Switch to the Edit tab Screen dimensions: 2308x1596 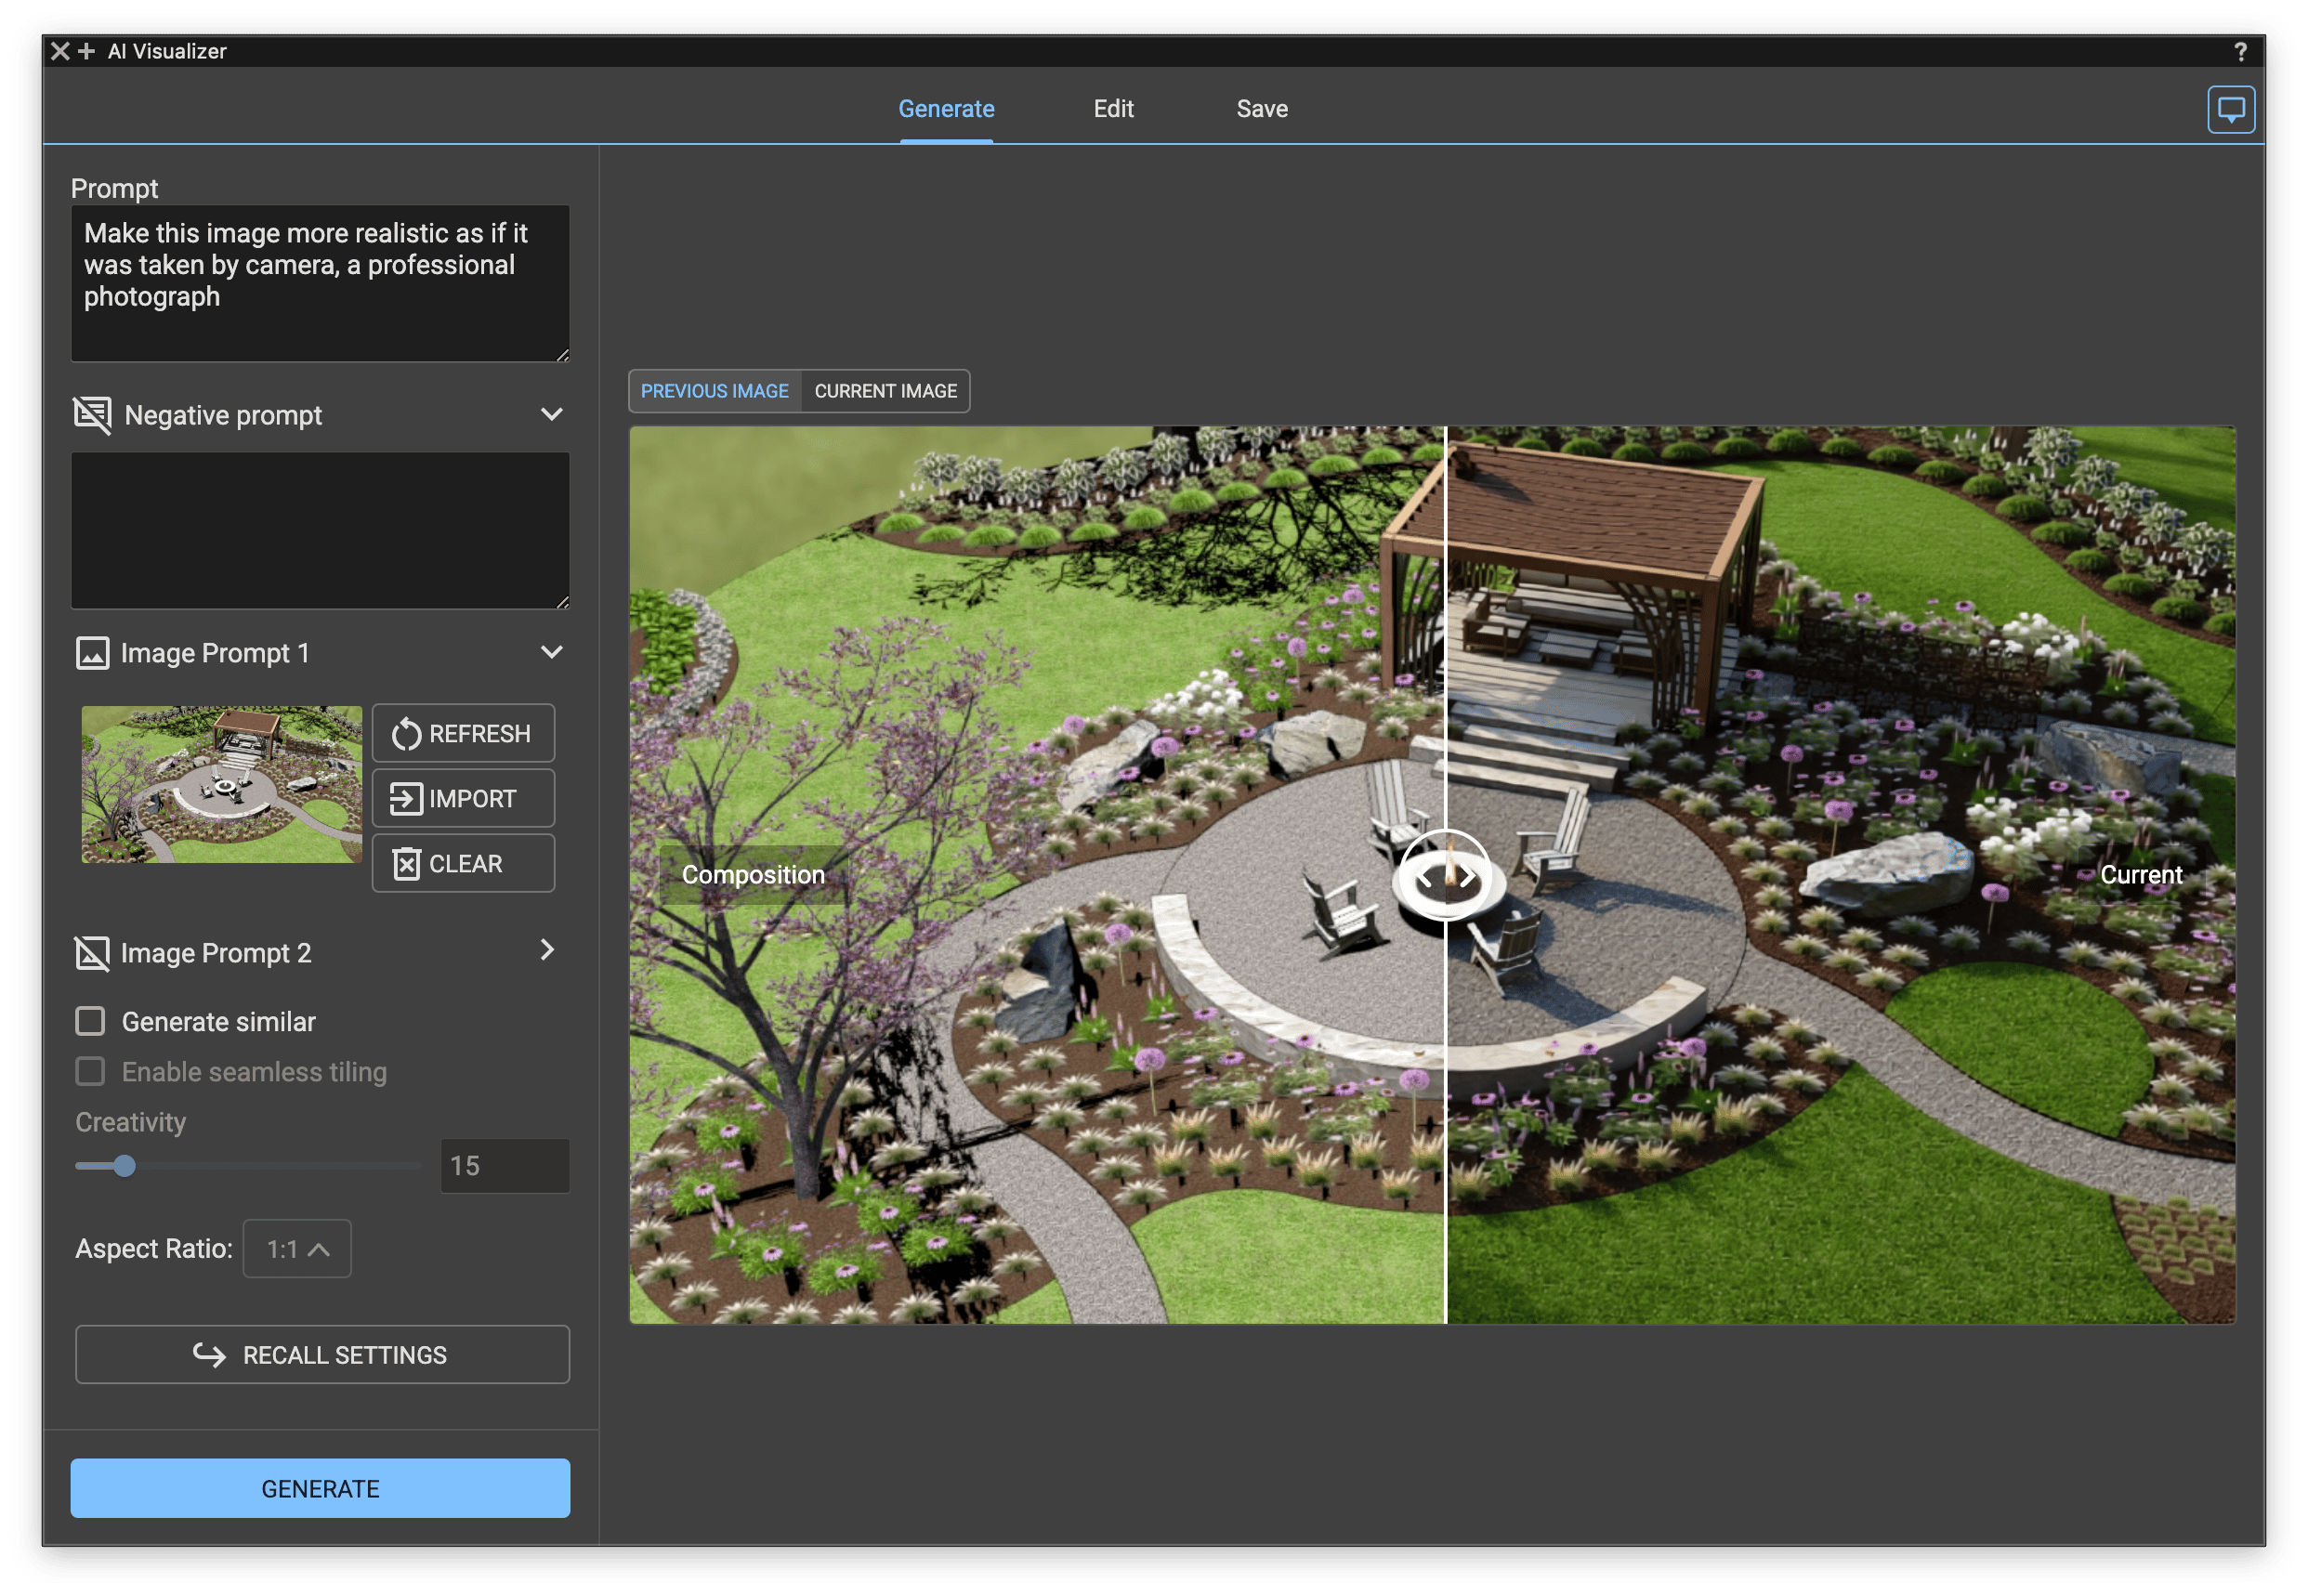click(x=1113, y=108)
